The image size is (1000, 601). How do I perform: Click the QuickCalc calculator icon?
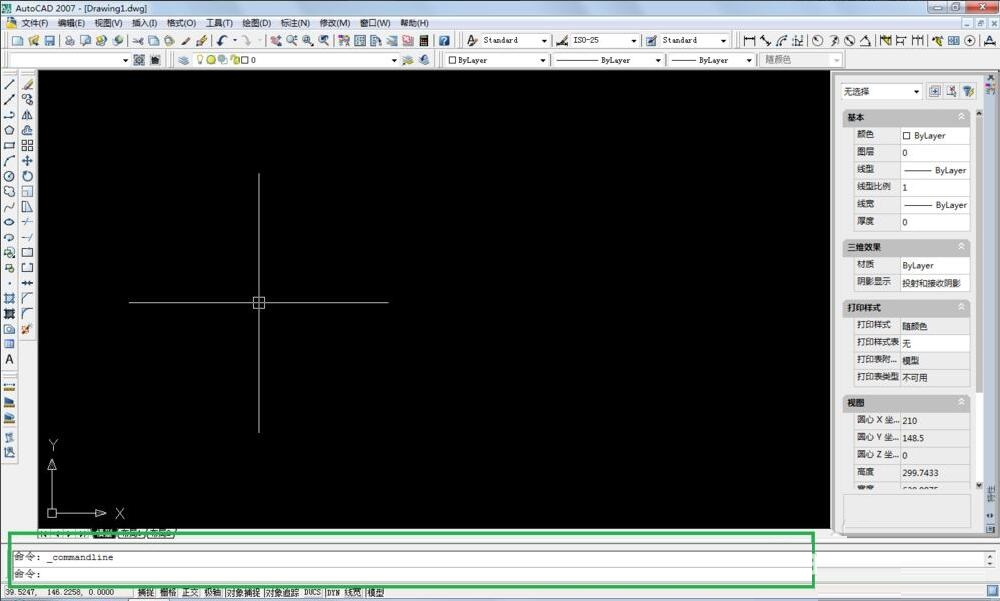click(423, 40)
